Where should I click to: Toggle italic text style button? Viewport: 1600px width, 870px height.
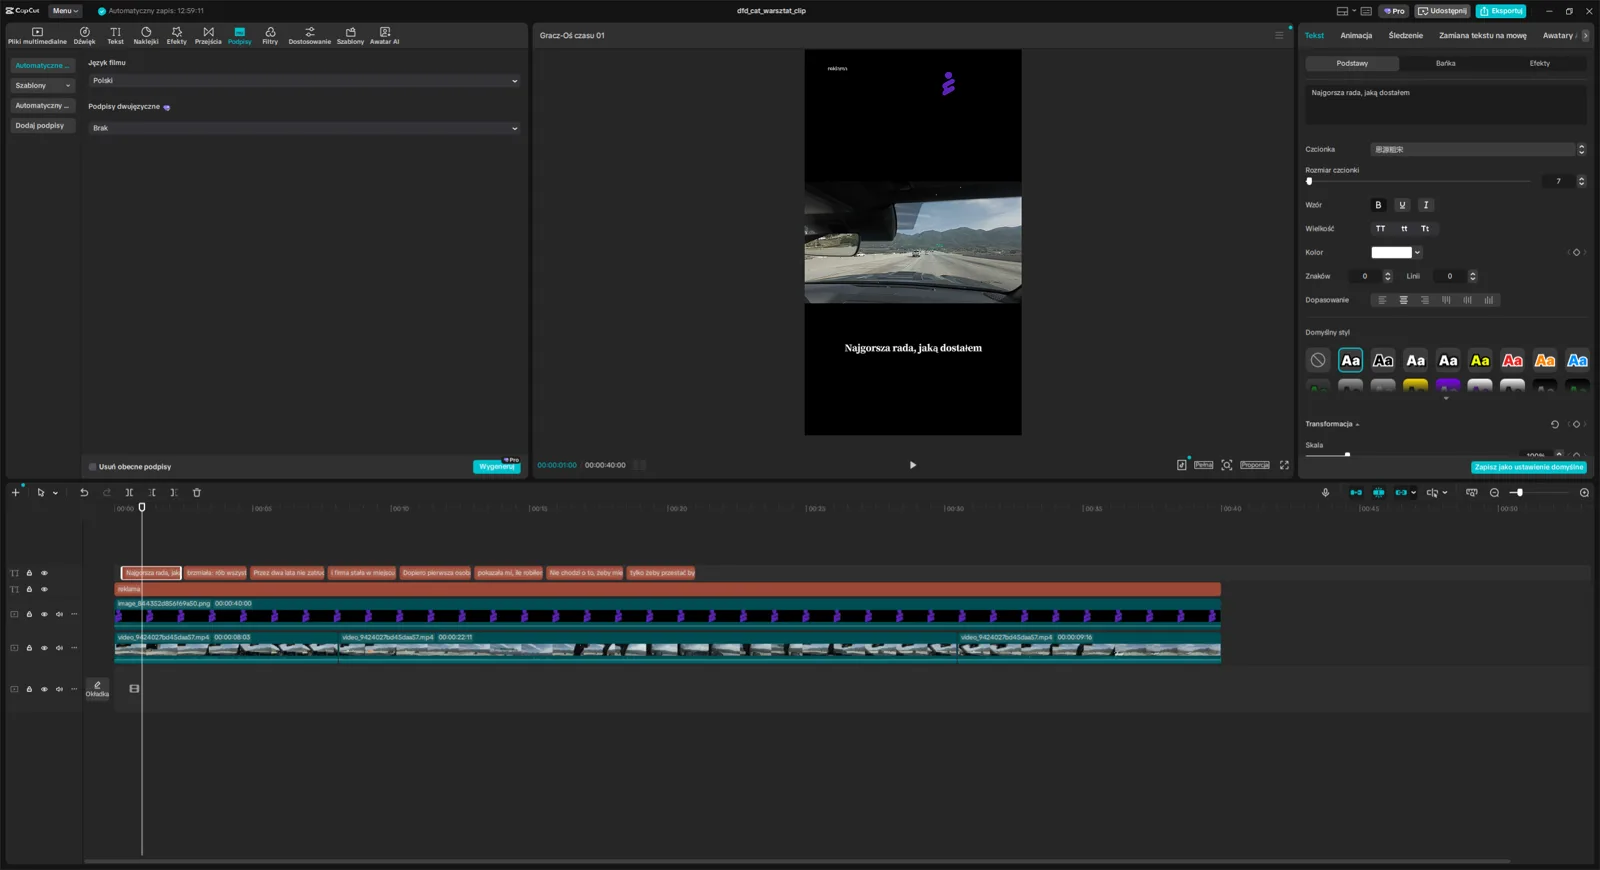click(1426, 205)
